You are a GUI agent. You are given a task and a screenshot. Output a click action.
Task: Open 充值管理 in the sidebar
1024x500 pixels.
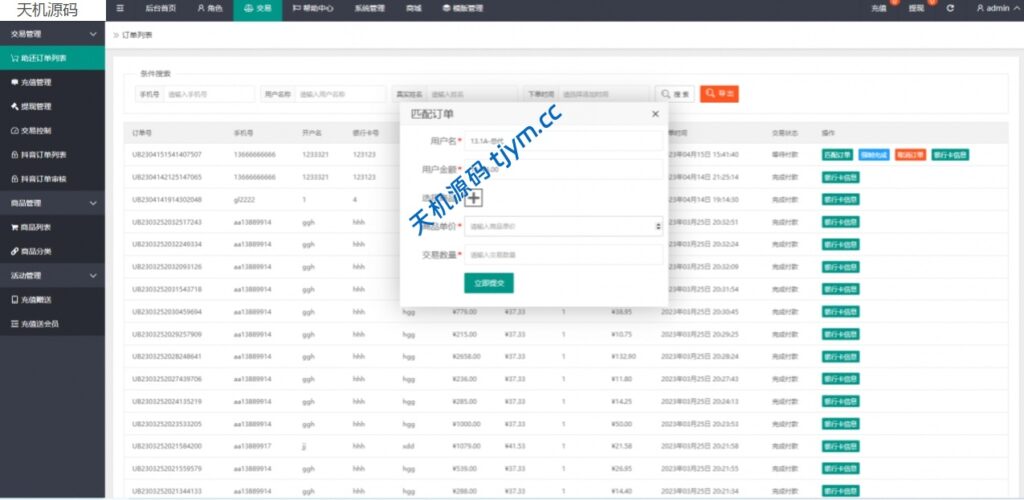pyautogui.click(x=36, y=82)
